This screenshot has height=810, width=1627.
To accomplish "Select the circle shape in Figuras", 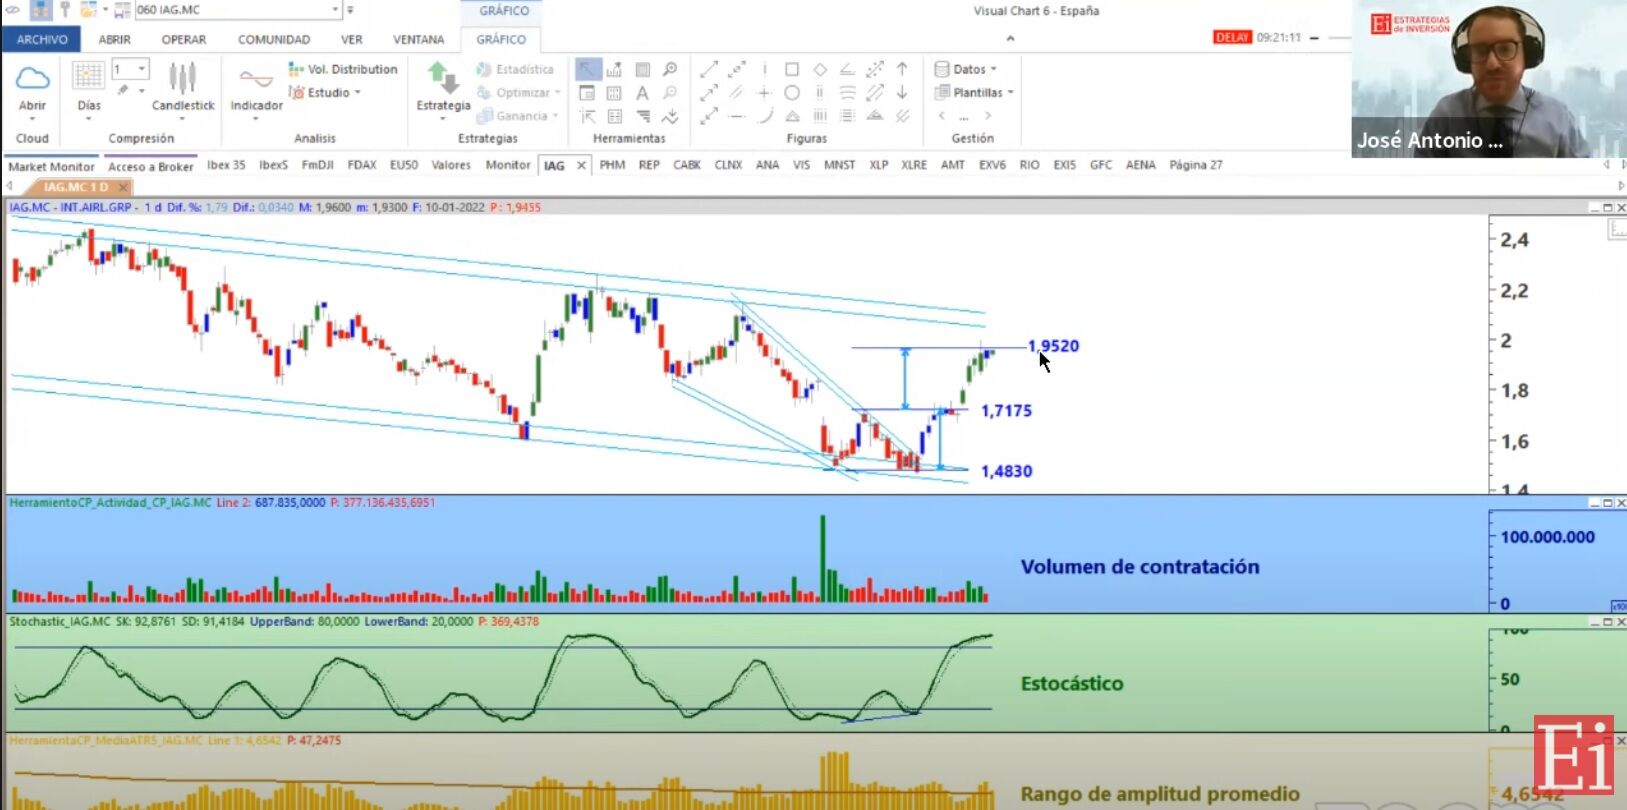I will click(792, 93).
